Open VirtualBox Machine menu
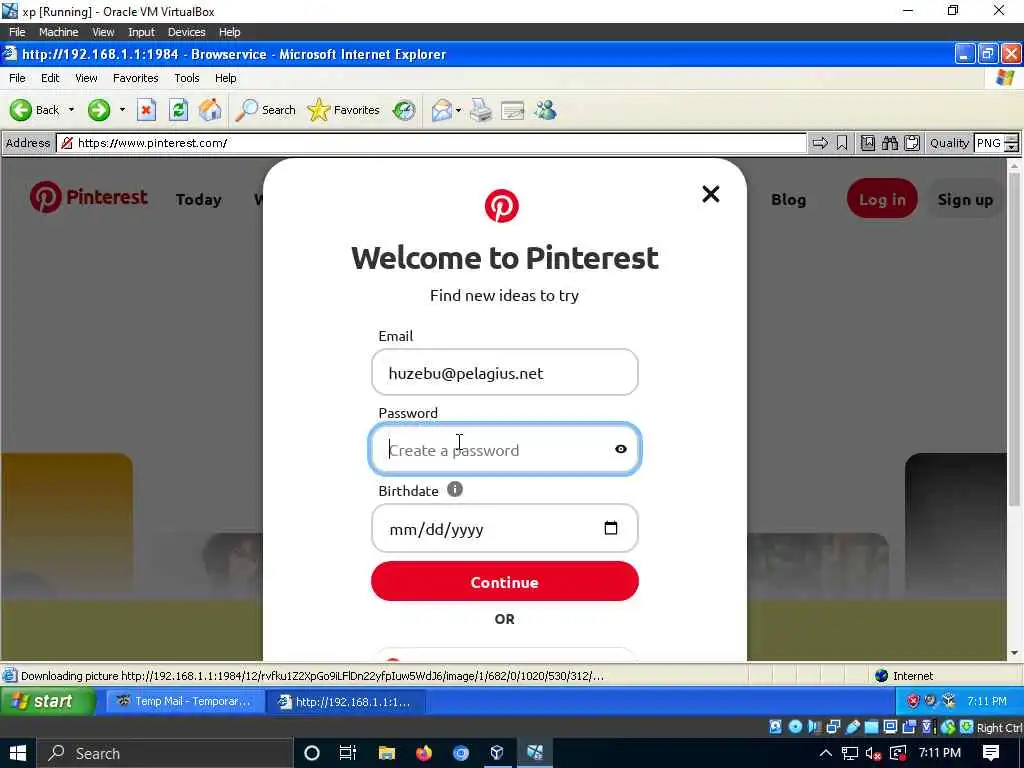 pos(58,32)
